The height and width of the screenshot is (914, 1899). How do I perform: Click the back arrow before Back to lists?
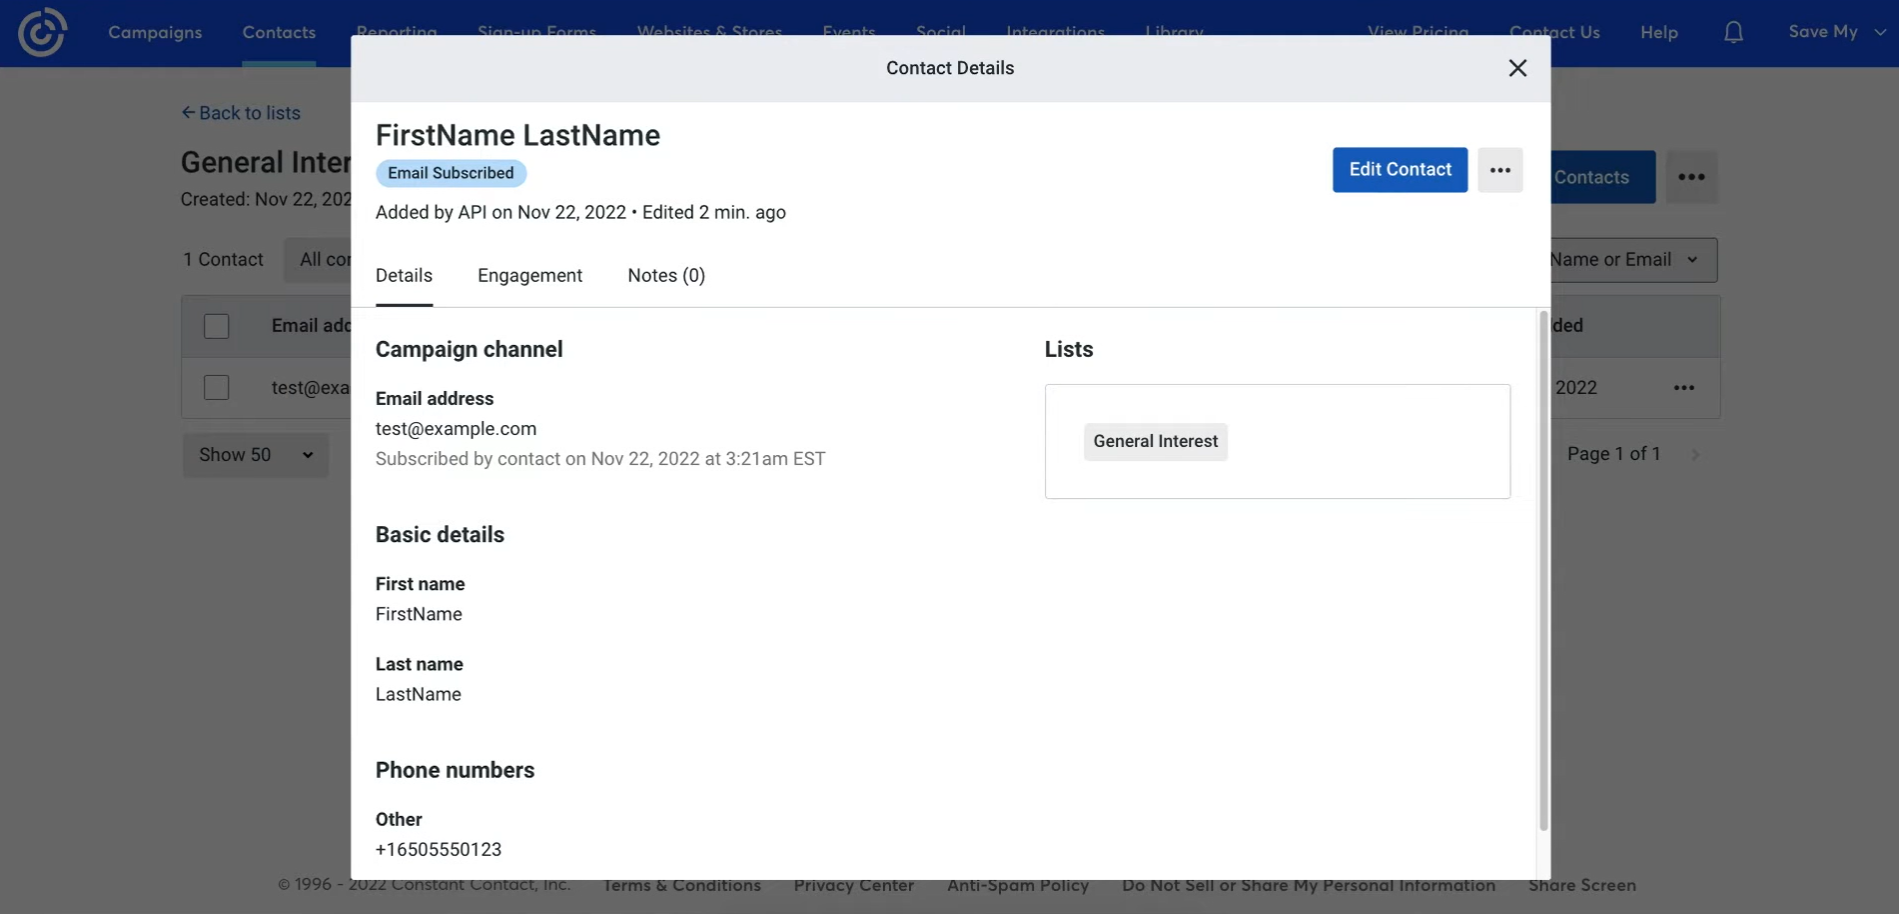click(x=188, y=112)
